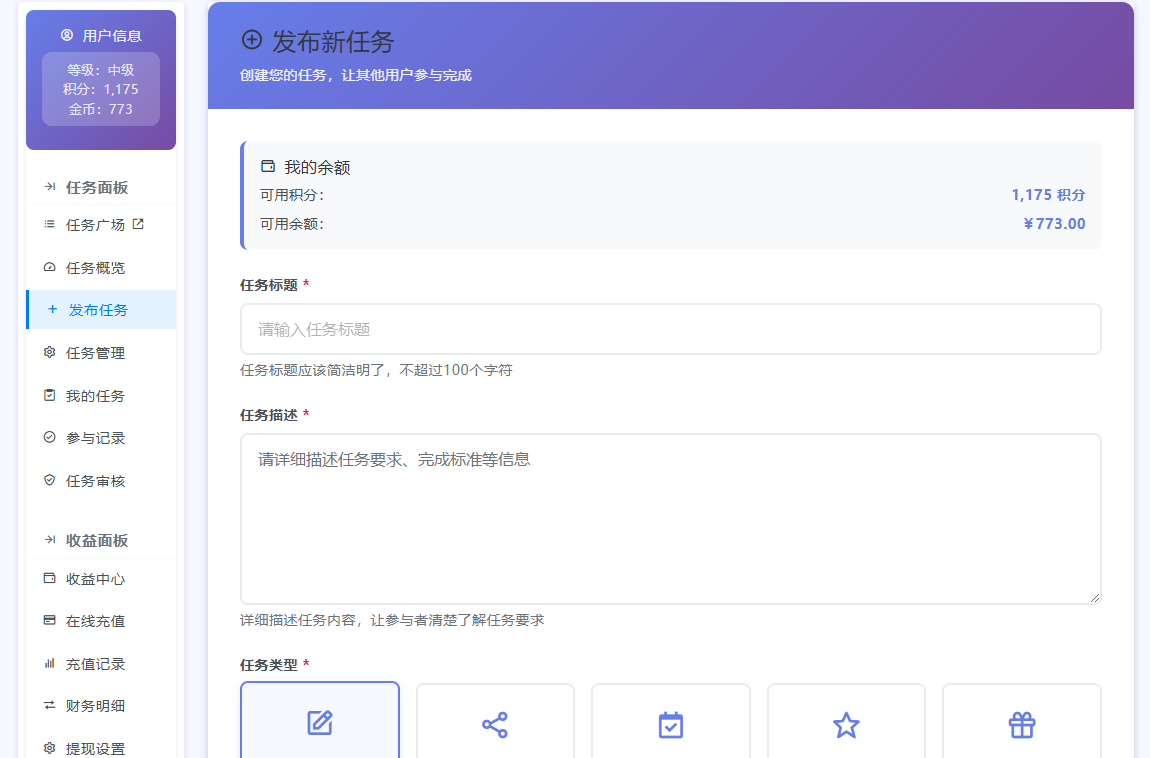Click the calendar check-in task type icon
Viewport: 1150px width, 758px height.
pos(670,723)
